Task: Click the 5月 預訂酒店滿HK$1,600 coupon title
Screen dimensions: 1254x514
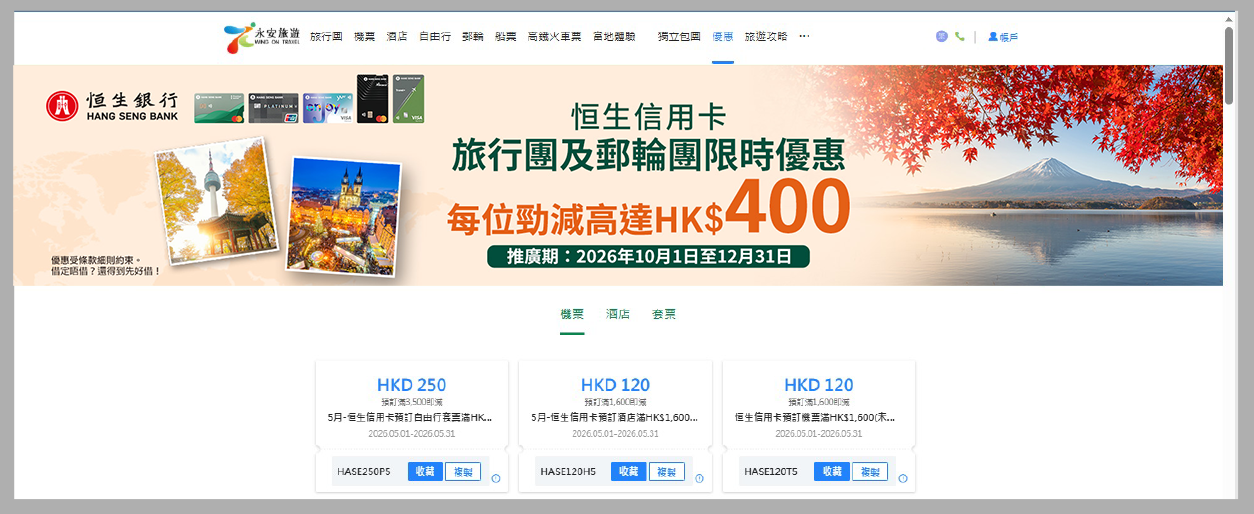Action: 615,417
